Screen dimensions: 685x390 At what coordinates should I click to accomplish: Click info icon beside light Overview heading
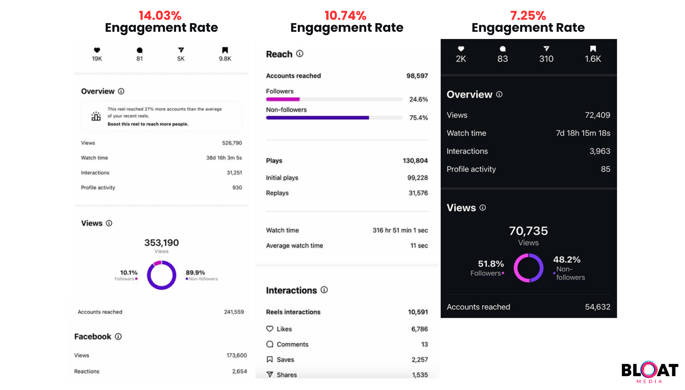[x=121, y=91]
